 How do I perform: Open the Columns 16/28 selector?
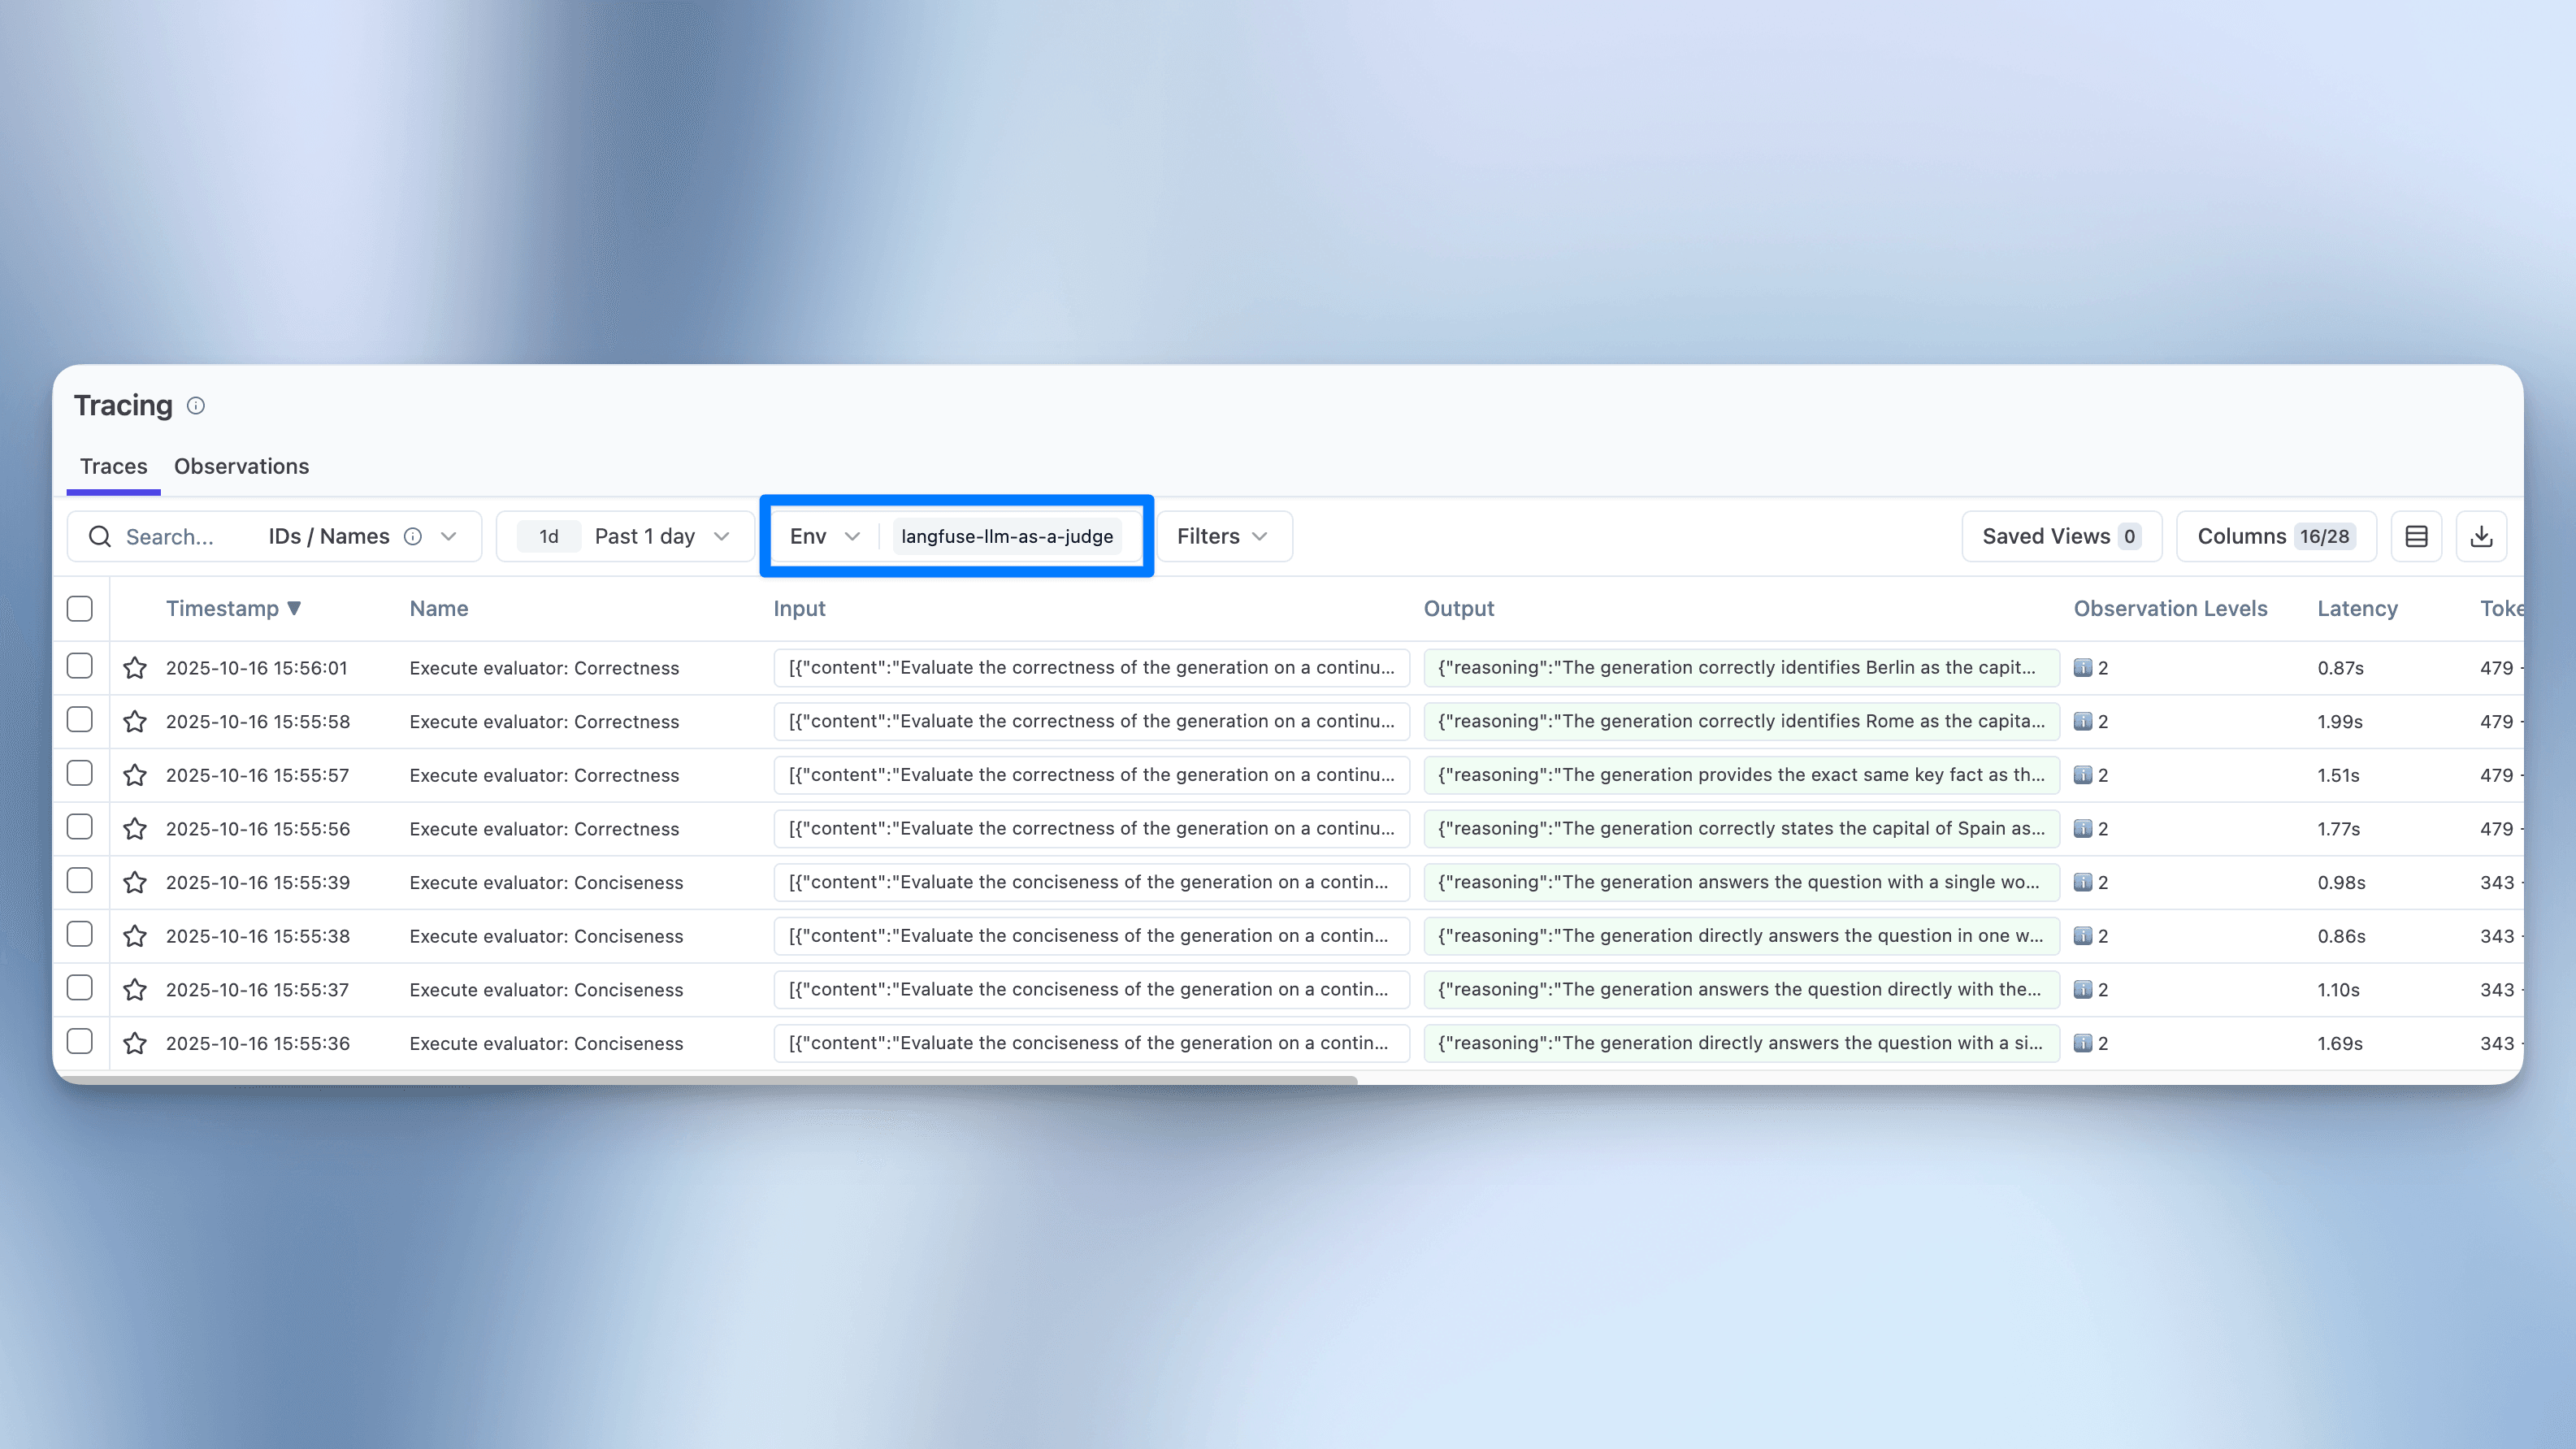[x=2275, y=537]
